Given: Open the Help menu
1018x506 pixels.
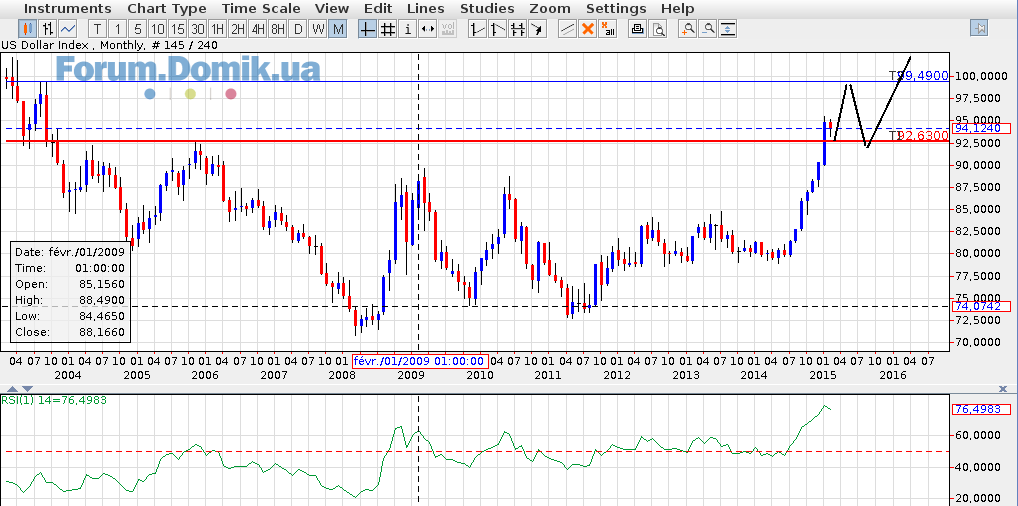Looking at the screenshot, I should (678, 8).
